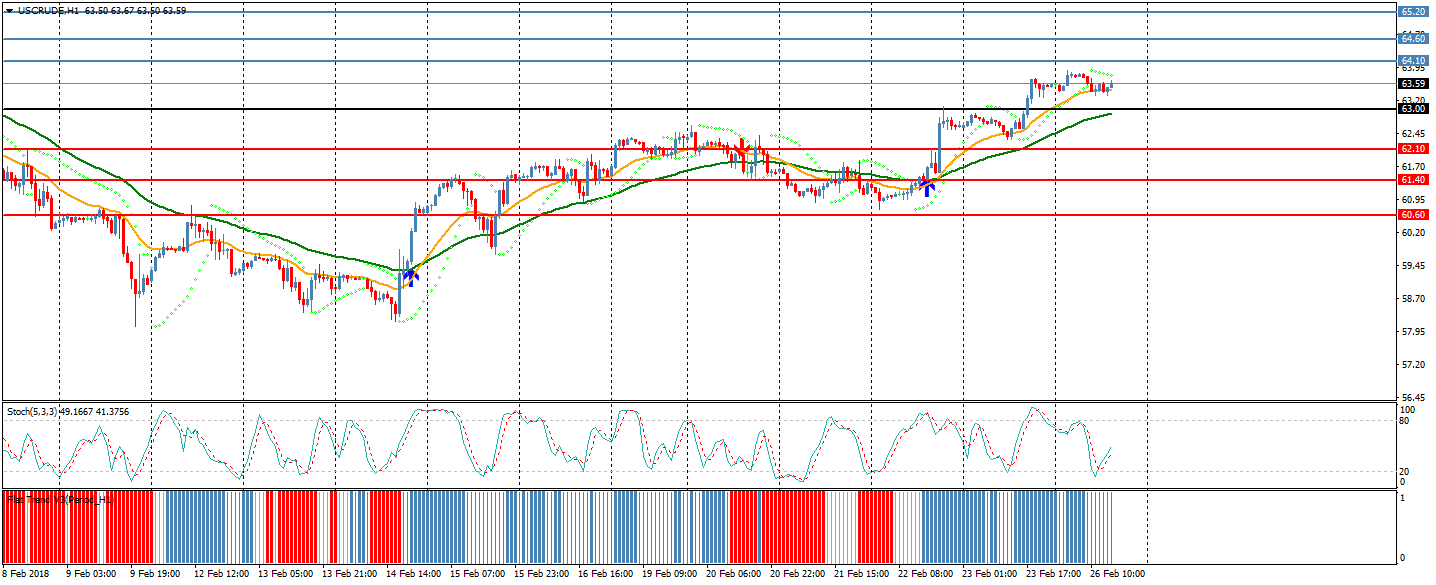Viewport: 1436px width, 585px height.
Task: Select the 64.60 blue price level tag
Action: click(1412, 39)
